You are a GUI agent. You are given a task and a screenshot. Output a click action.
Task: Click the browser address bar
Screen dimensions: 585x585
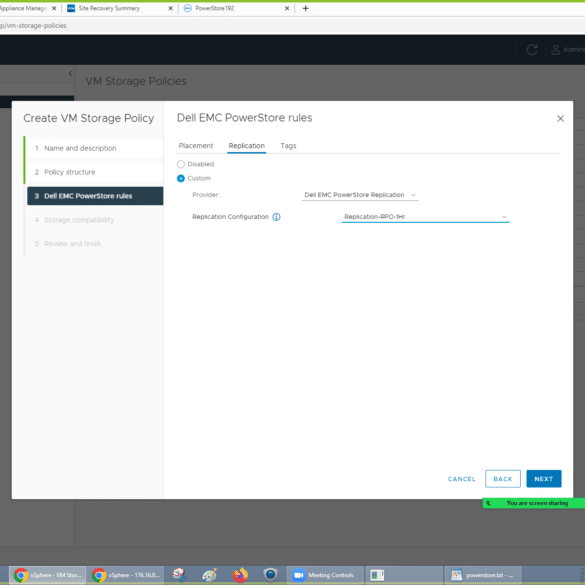pyautogui.click(x=291, y=25)
